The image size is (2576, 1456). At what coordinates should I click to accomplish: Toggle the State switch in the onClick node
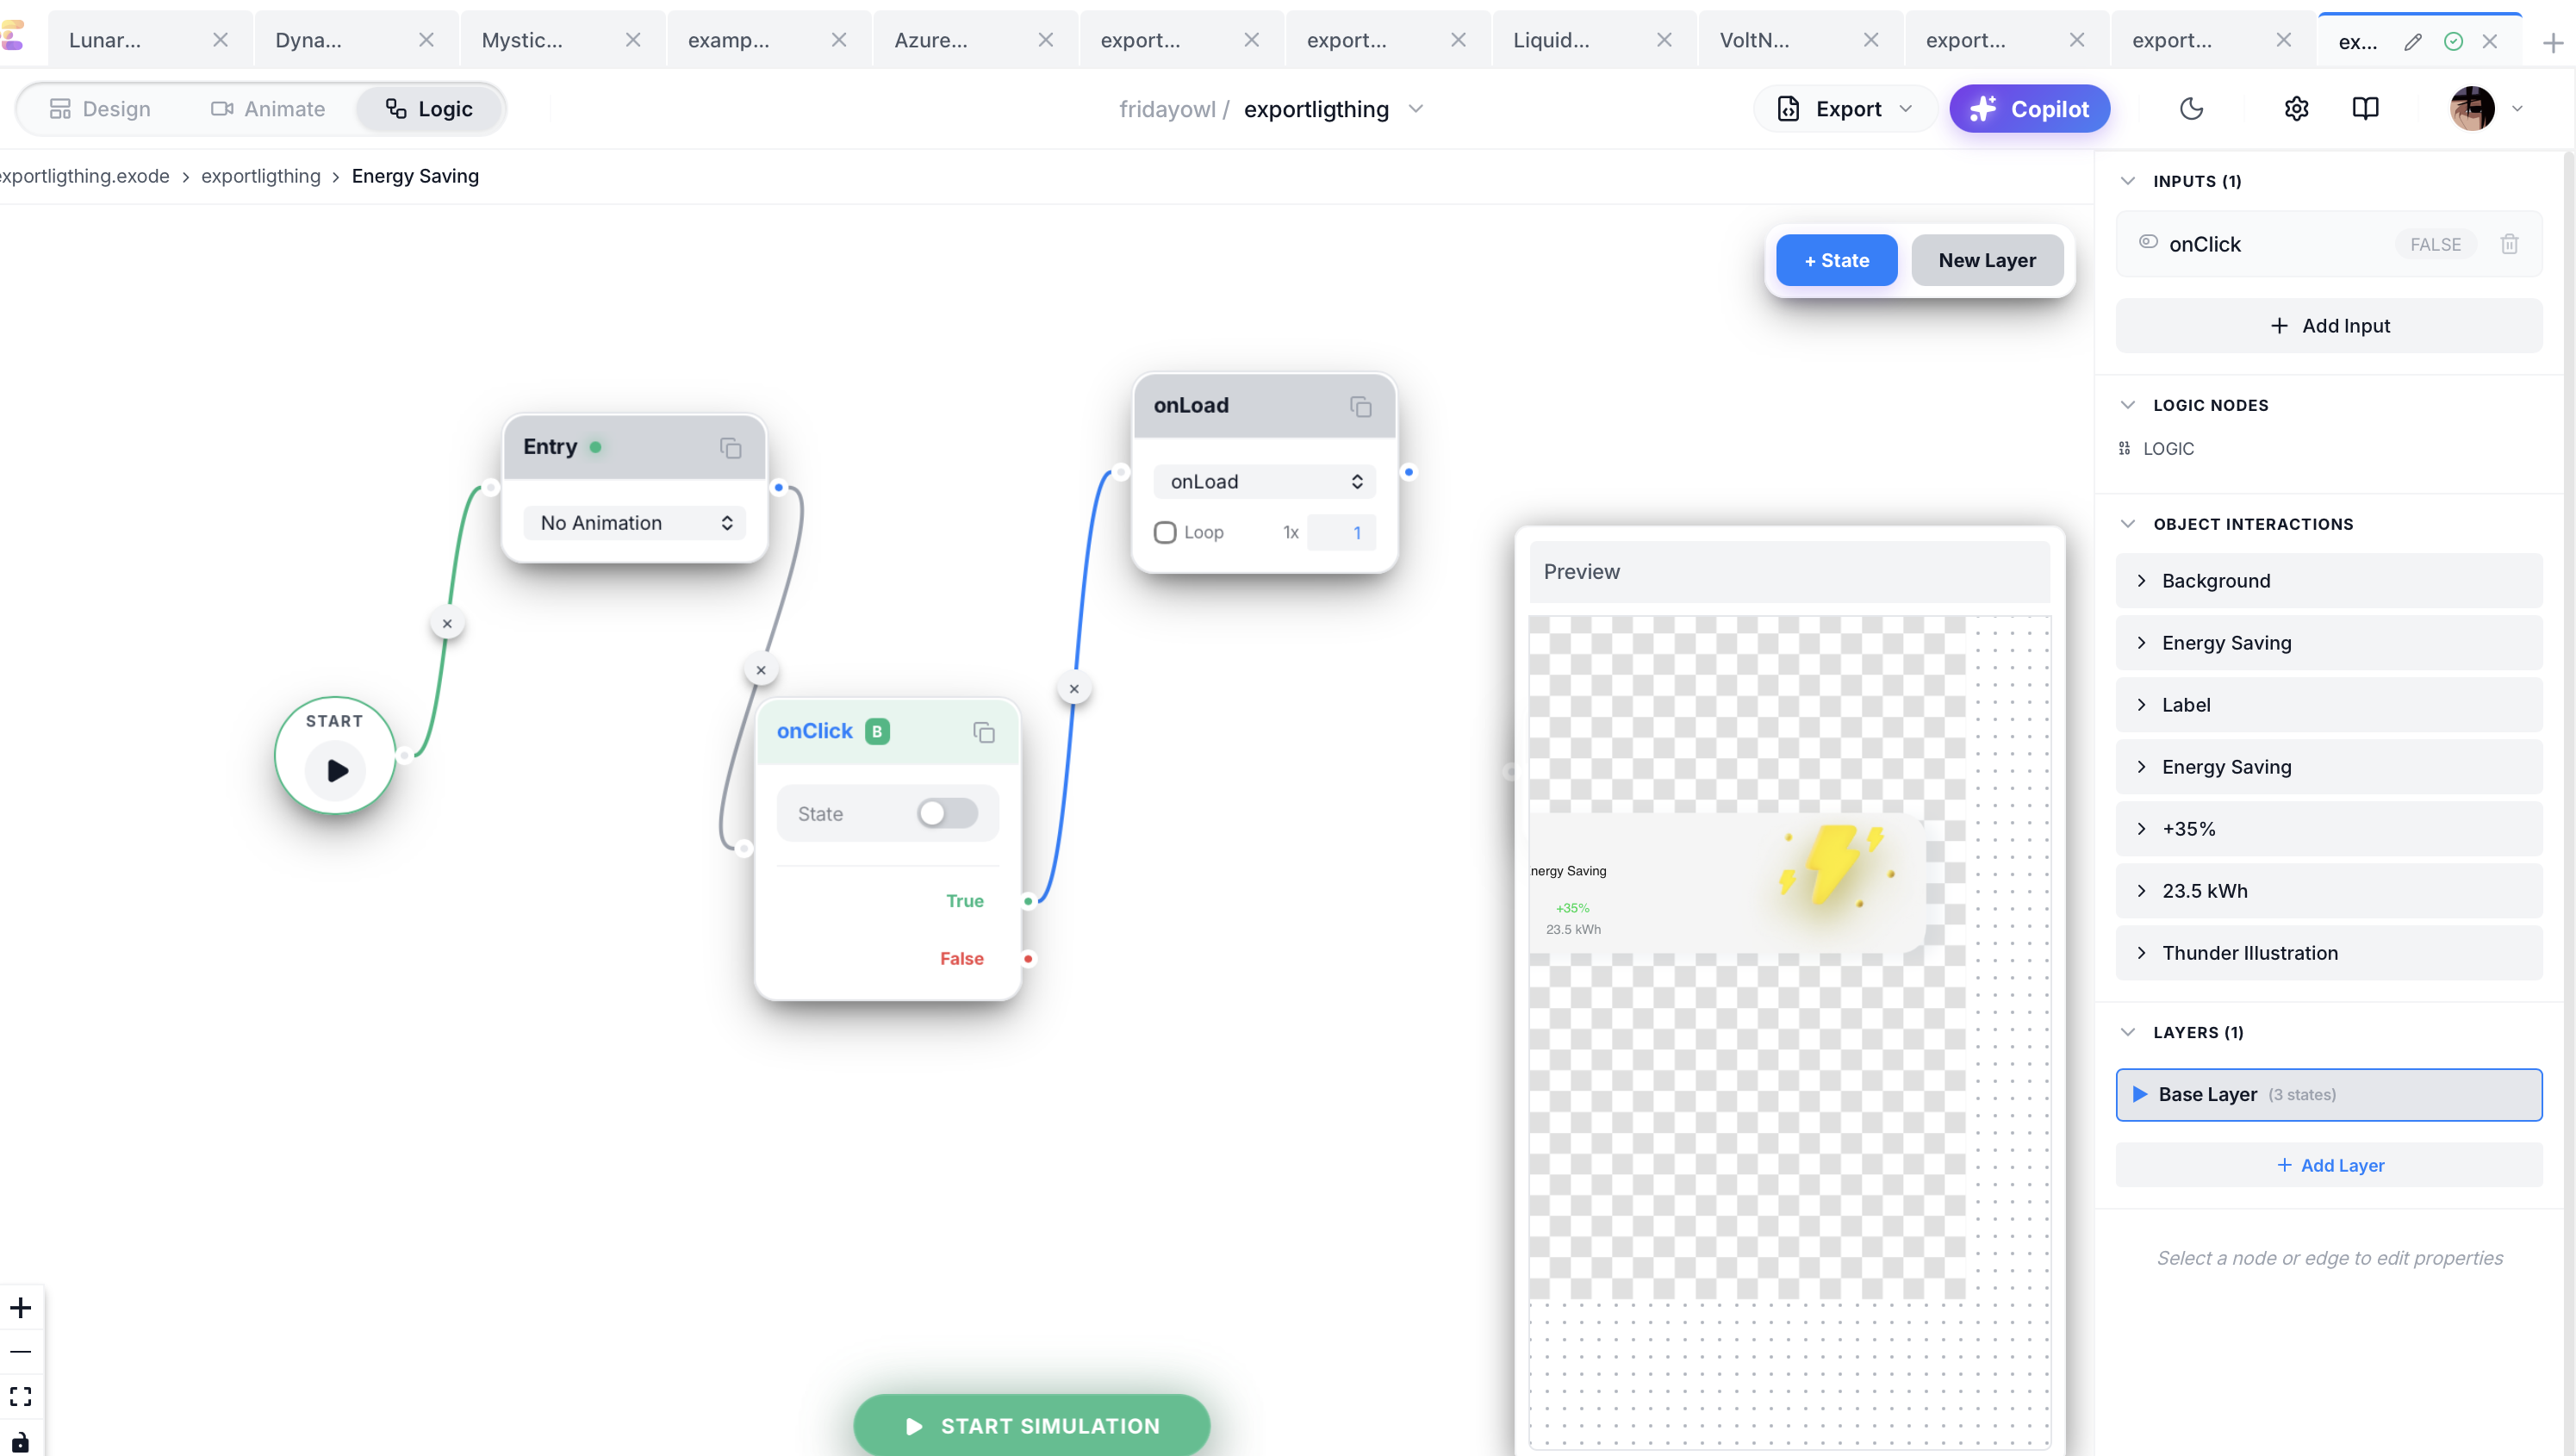946,813
